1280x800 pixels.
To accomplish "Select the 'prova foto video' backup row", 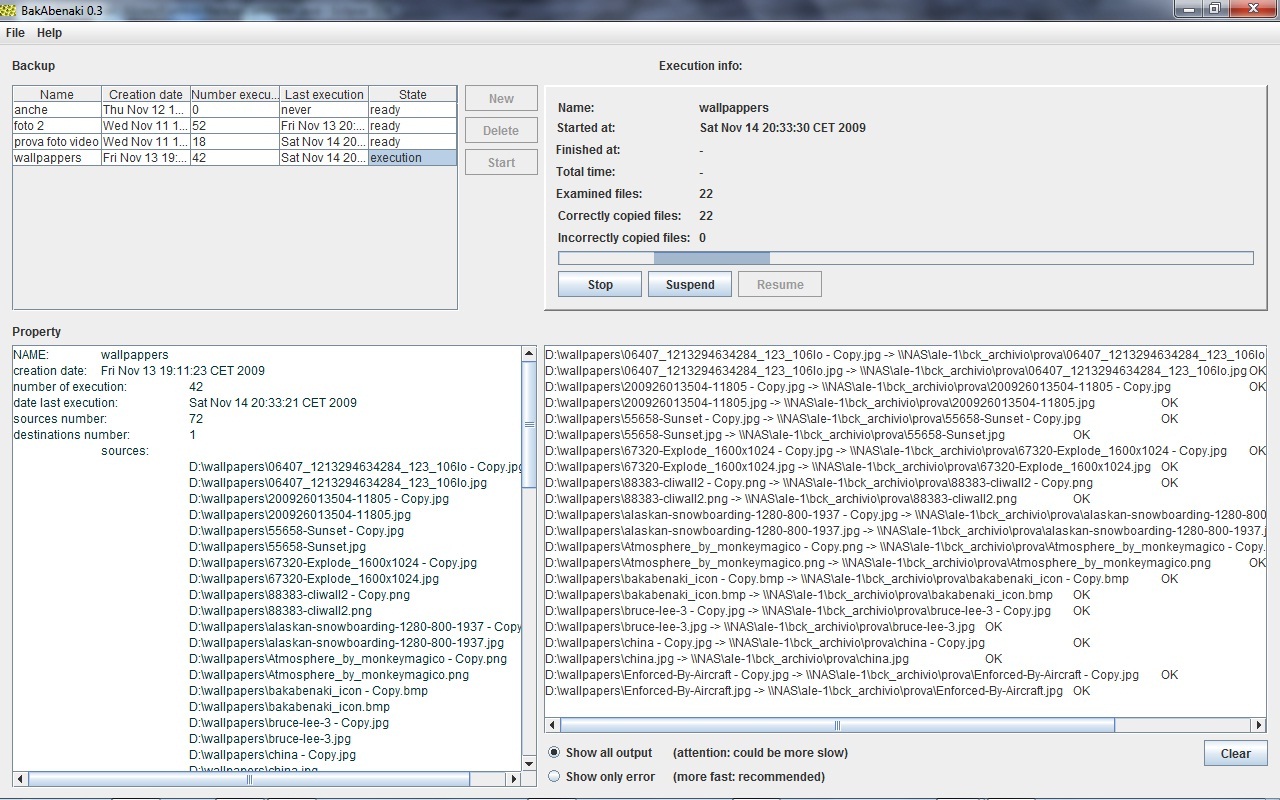I will pyautogui.click(x=235, y=142).
